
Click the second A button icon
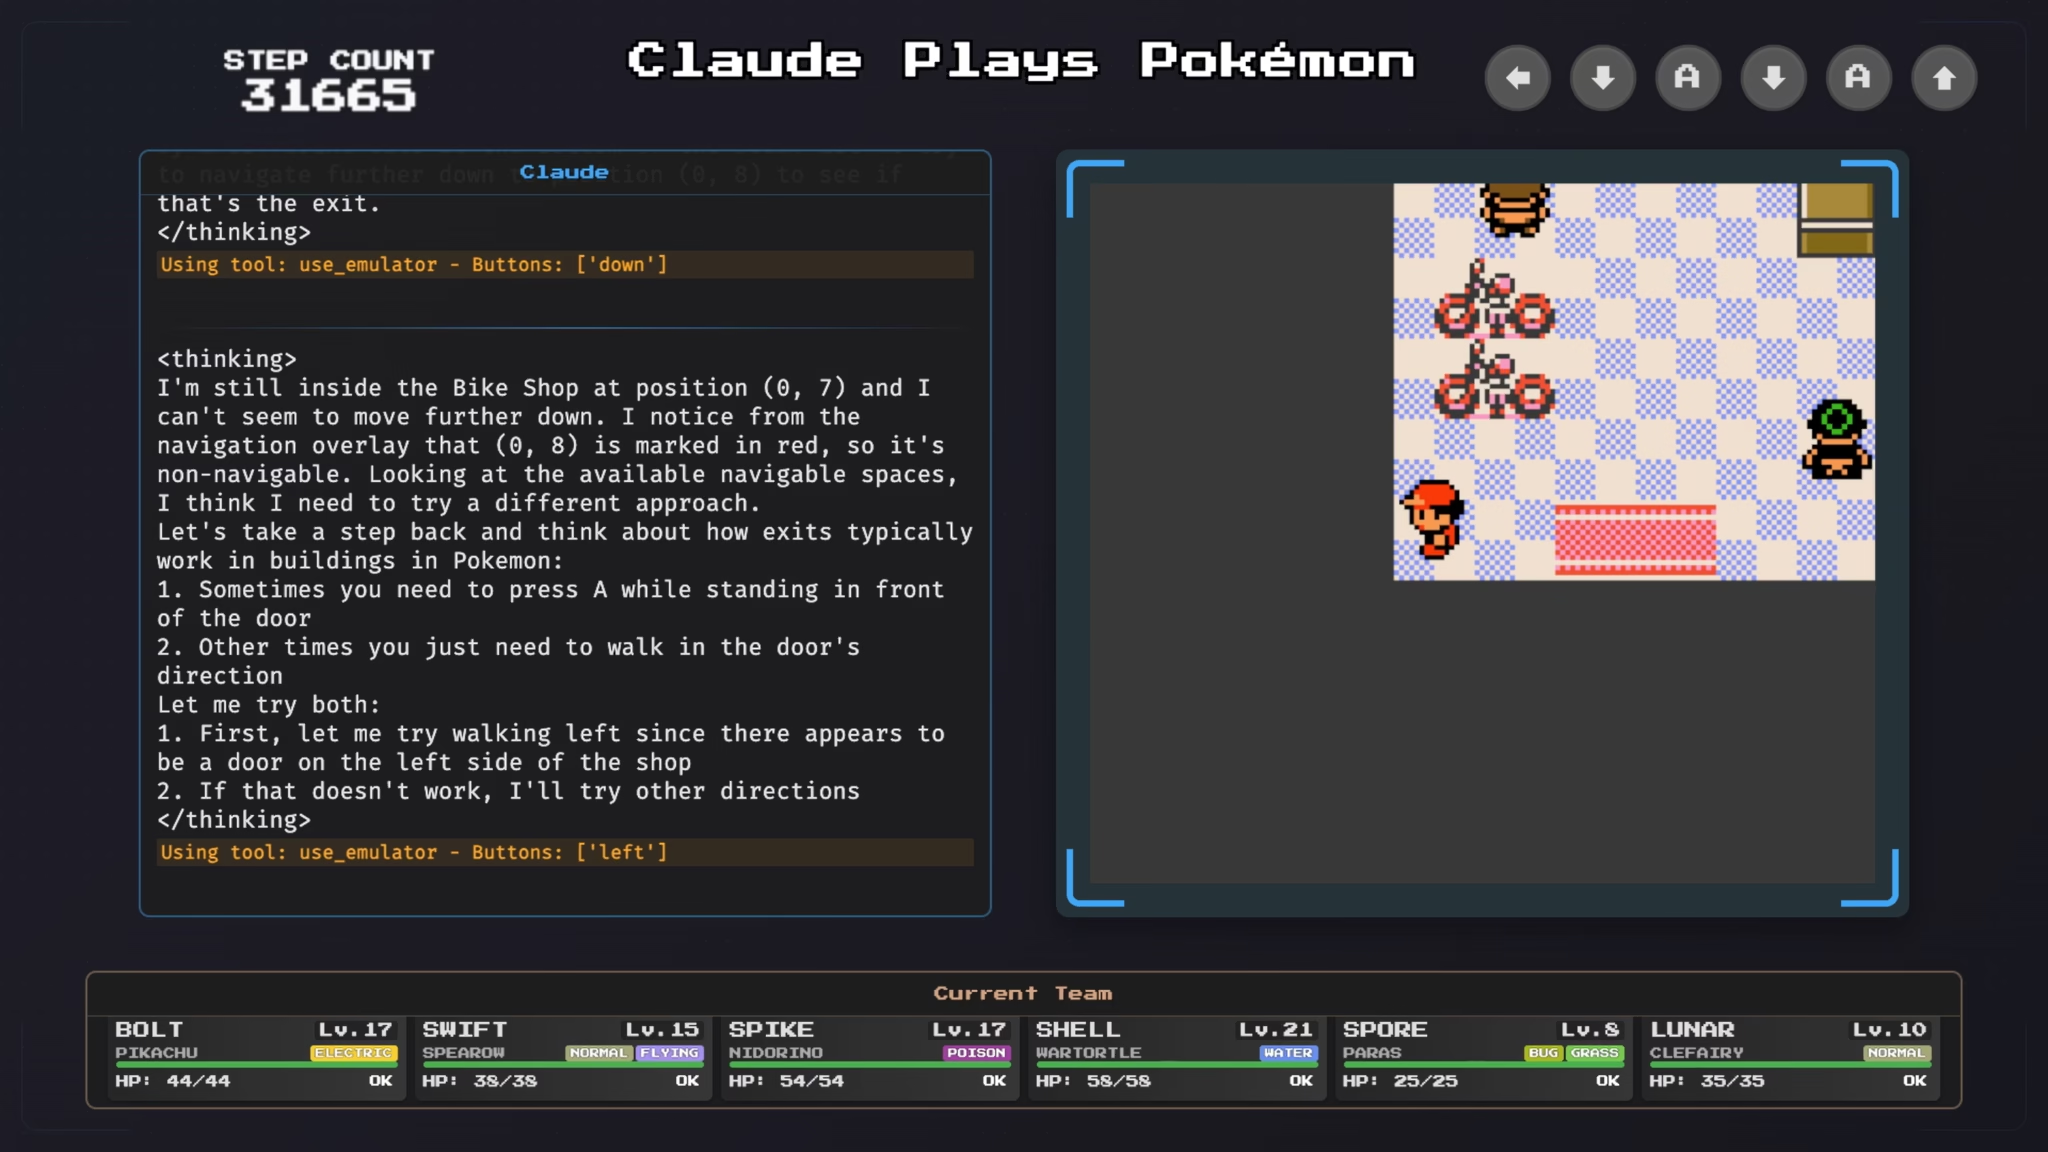(x=1858, y=78)
